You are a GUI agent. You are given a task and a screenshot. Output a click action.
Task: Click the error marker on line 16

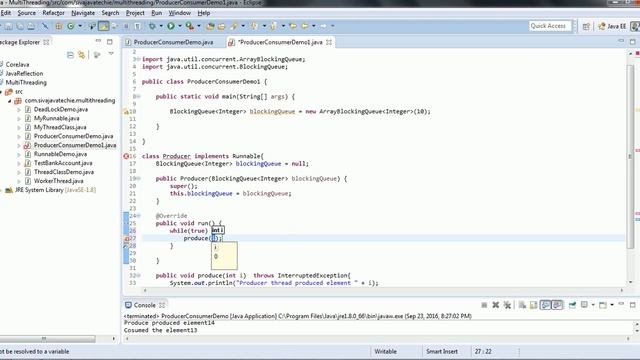(x=126, y=156)
